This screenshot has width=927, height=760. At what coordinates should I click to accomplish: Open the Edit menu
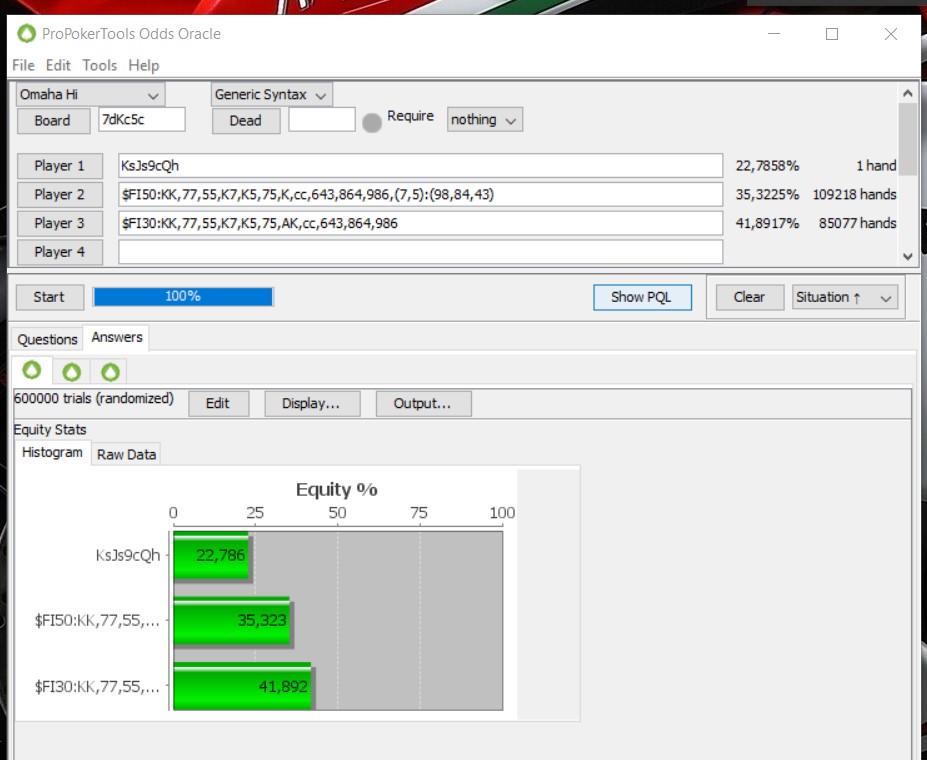(58, 65)
